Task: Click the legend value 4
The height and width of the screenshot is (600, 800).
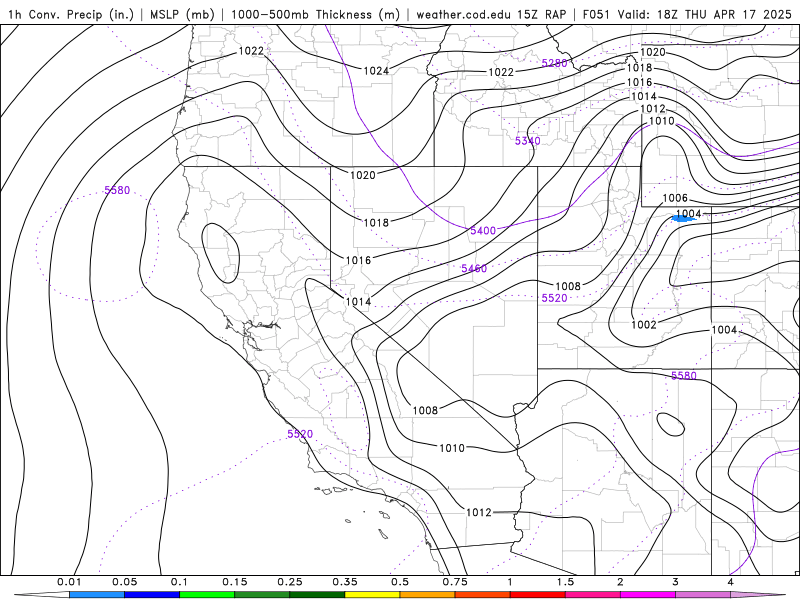Action: pos(730,582)
